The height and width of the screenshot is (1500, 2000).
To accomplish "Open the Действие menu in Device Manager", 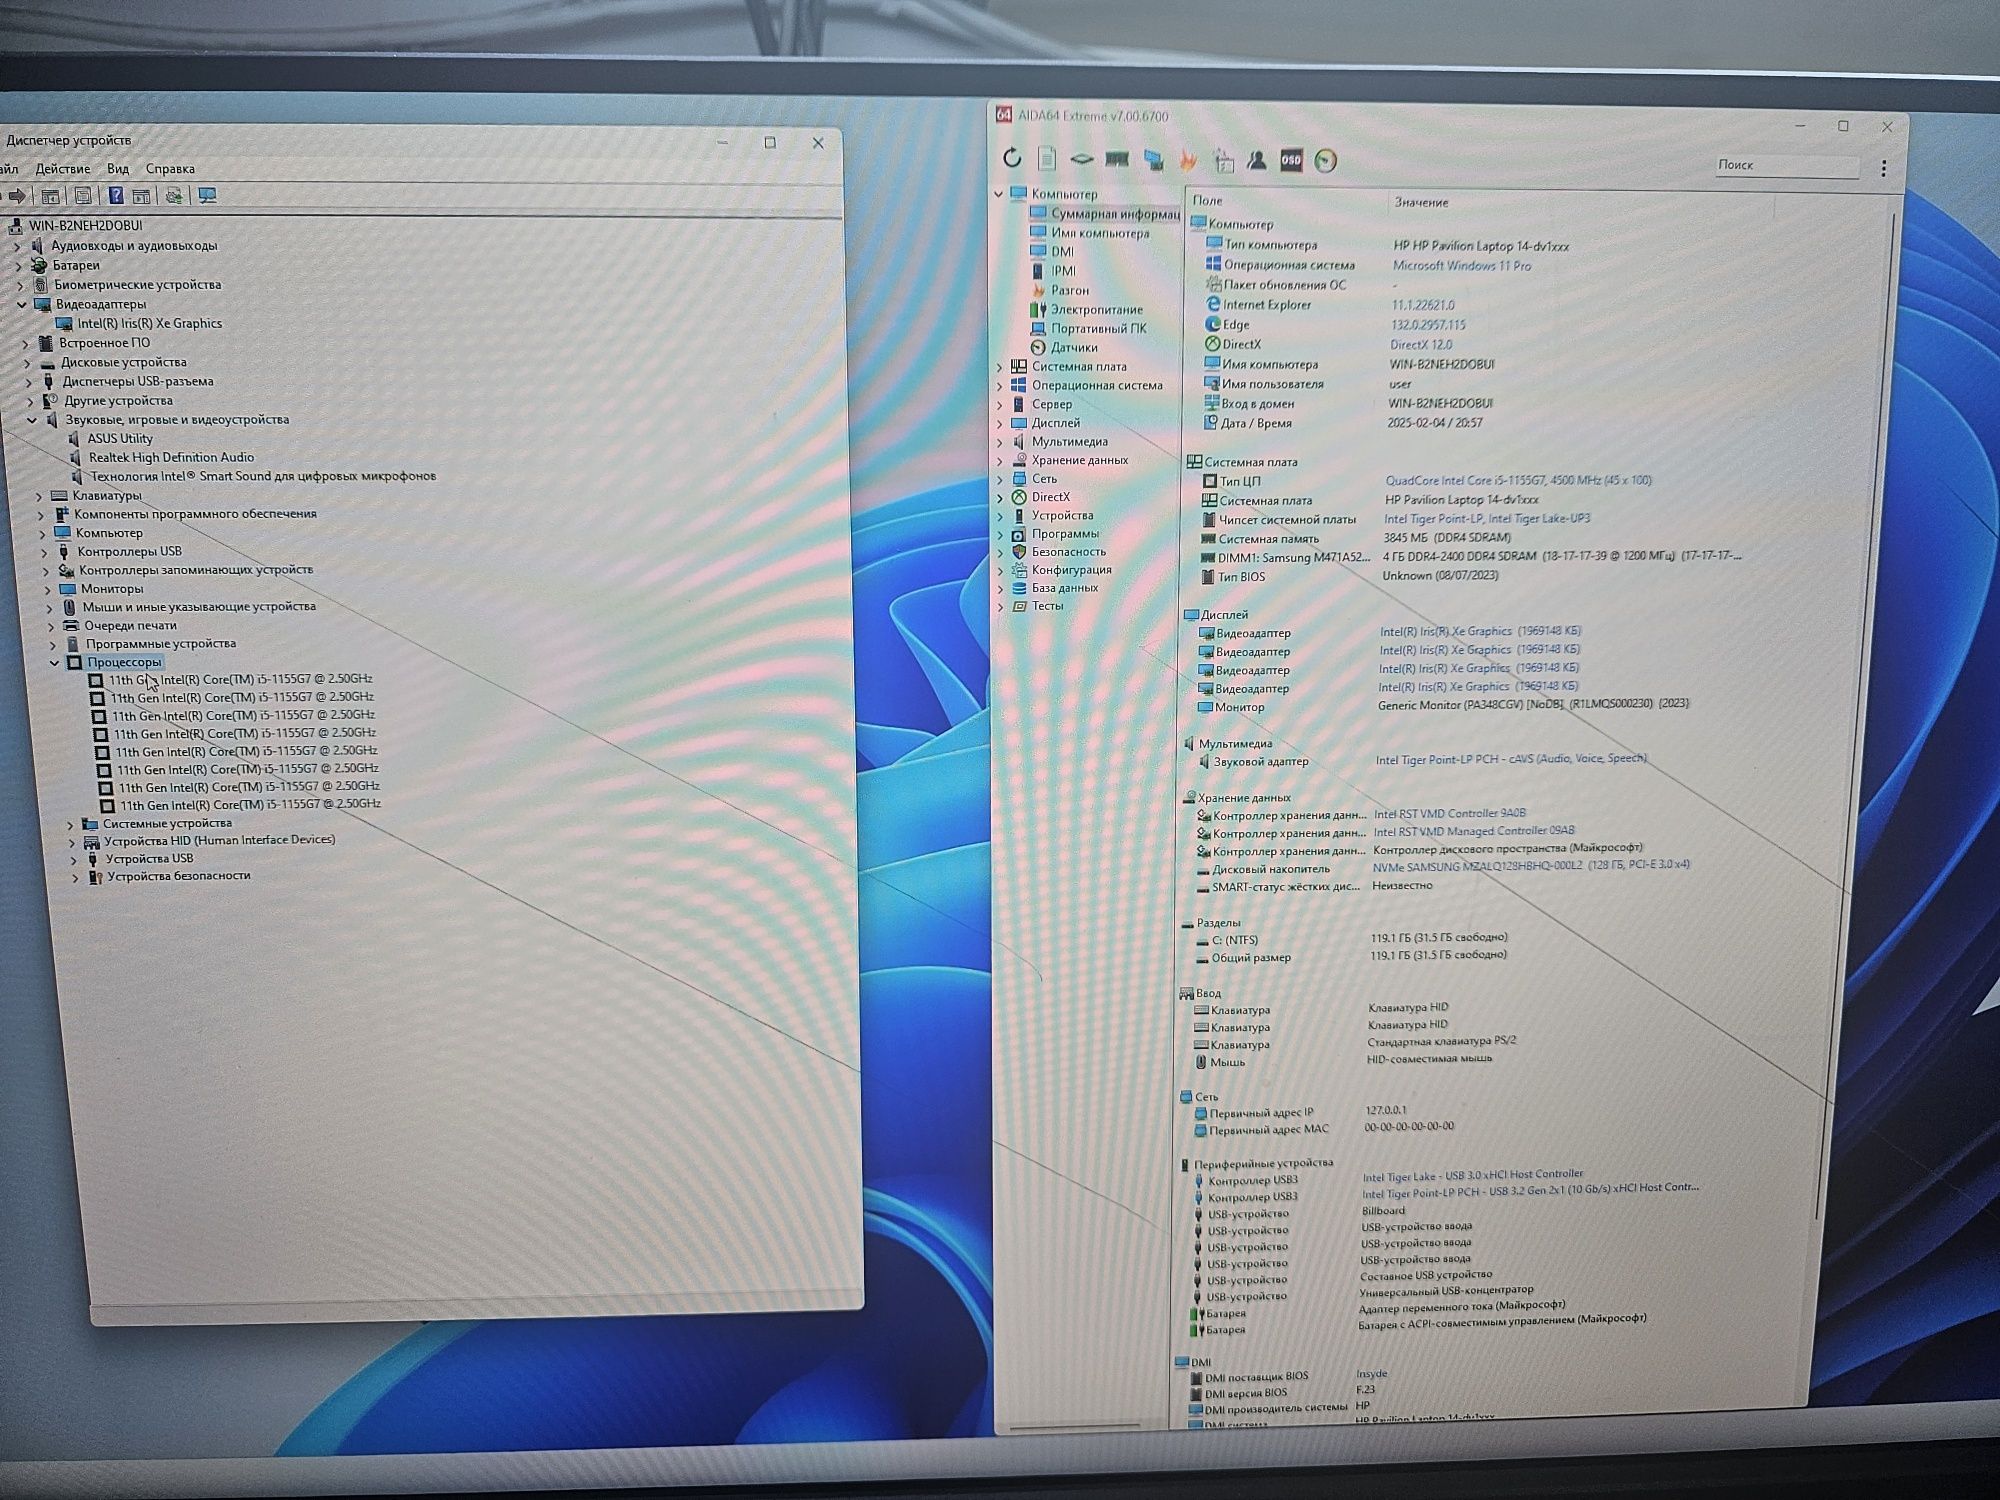I will tap(62, 169).
